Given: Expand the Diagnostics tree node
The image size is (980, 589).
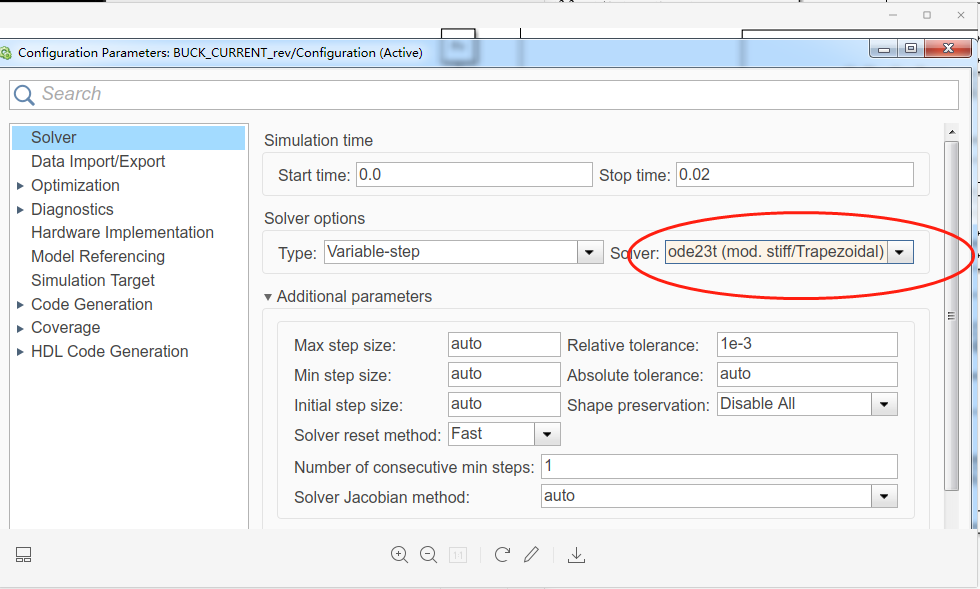Looking at the screenshot, I should click(x=20, y=209).
